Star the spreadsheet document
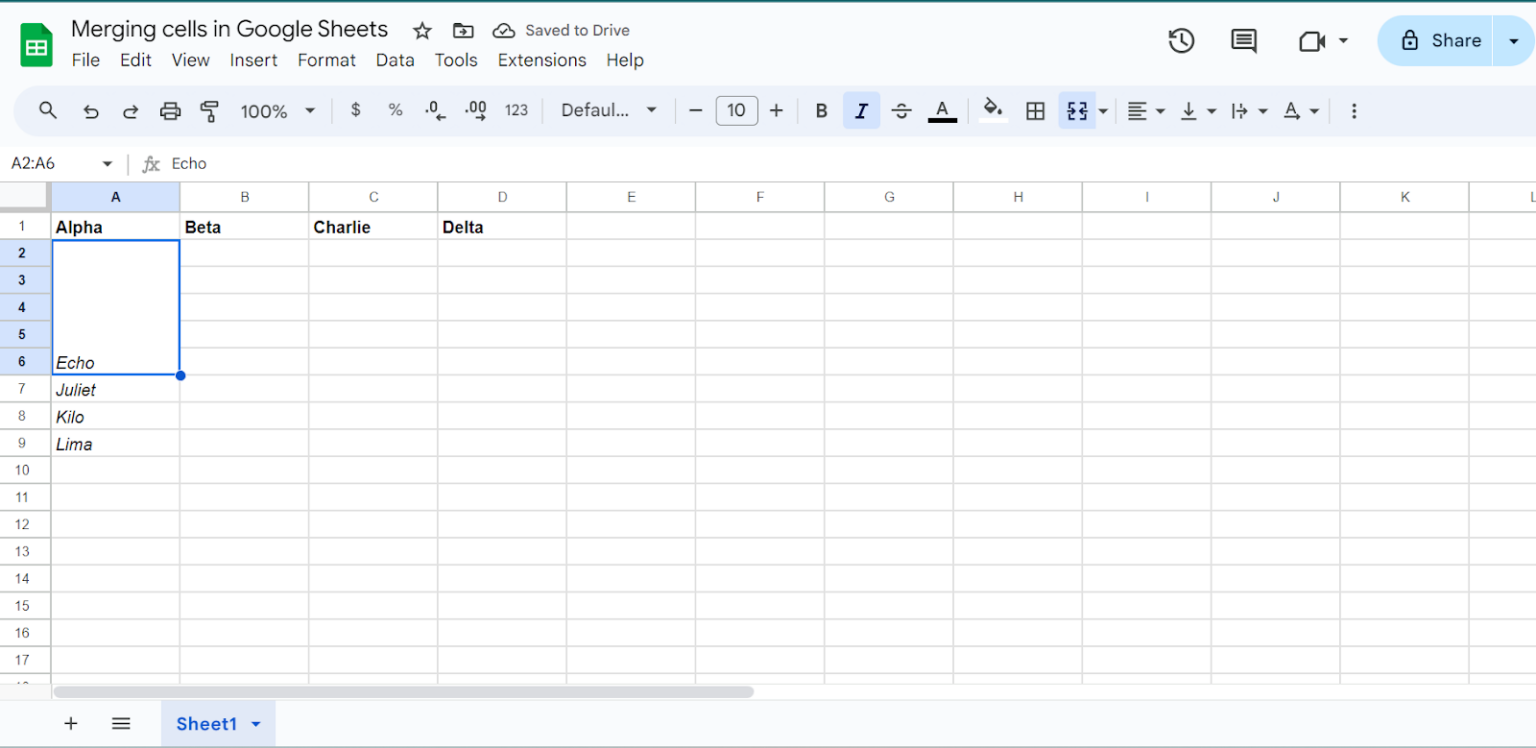 pyautogui.click(x=421, y=30)
